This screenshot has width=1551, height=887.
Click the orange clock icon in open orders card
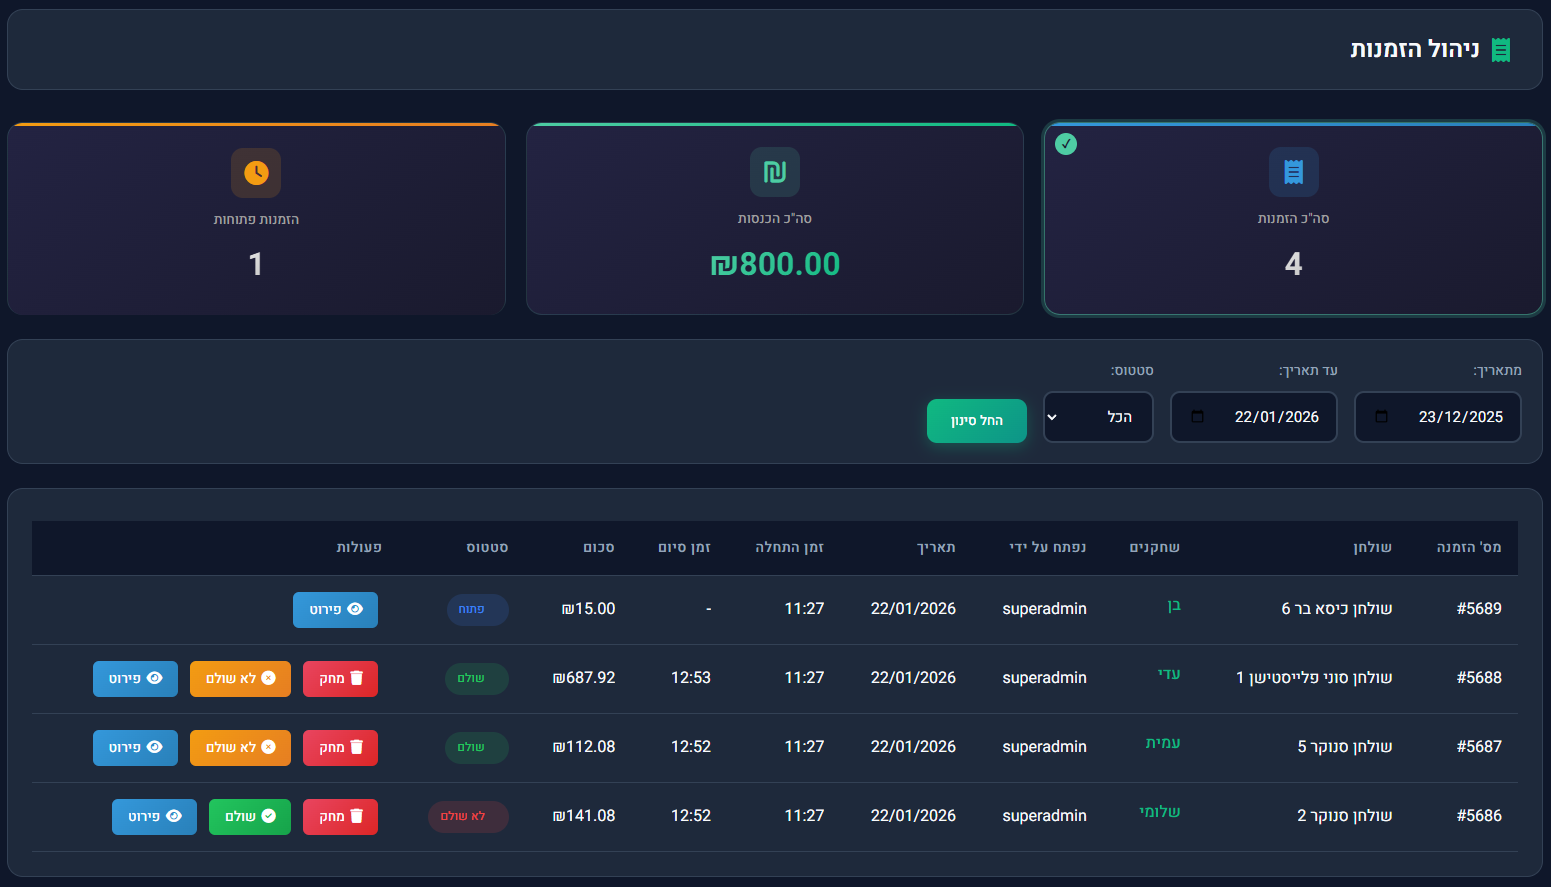pos(256,173)
